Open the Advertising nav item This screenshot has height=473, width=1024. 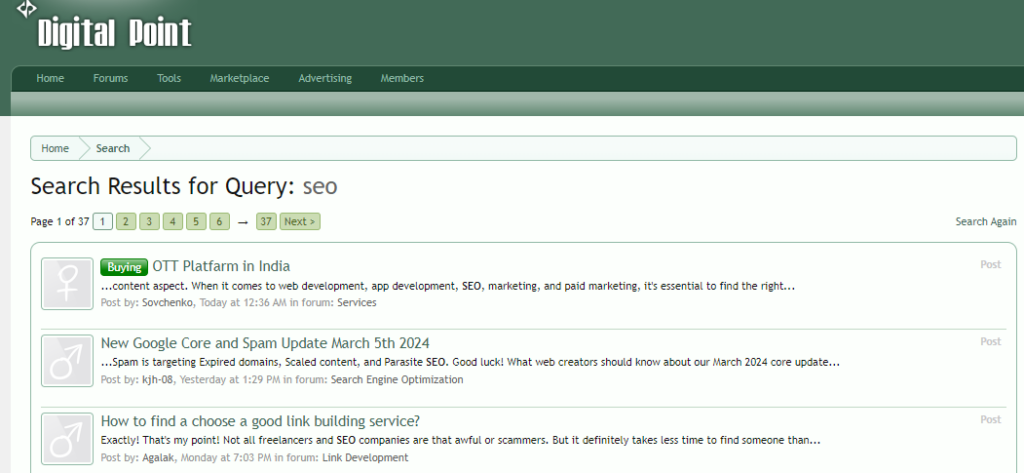325,78
